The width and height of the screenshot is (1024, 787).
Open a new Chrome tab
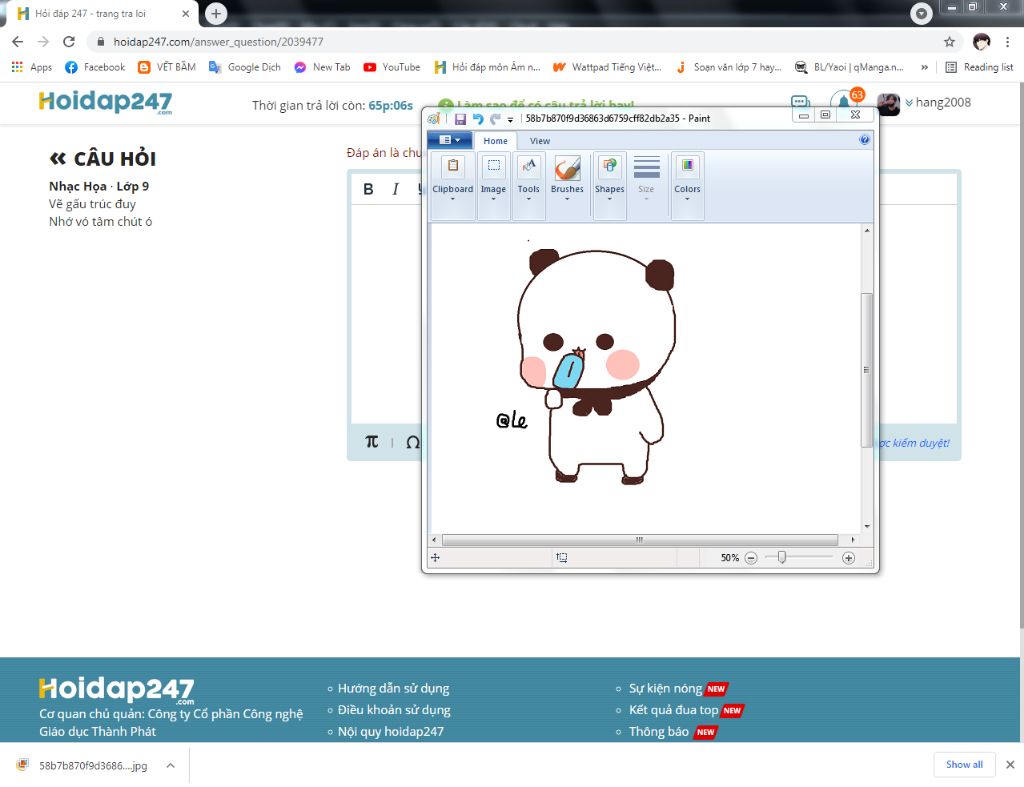(216, 13)
